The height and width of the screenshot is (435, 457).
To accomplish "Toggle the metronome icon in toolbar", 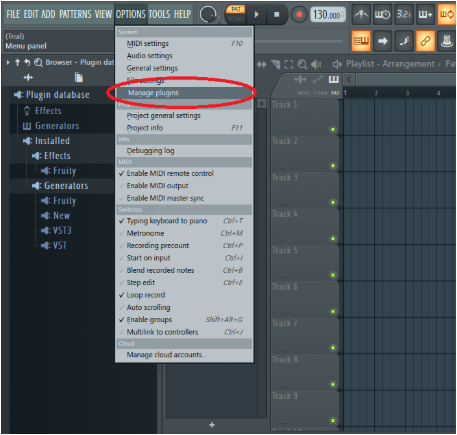I will [x=361, y=15].
